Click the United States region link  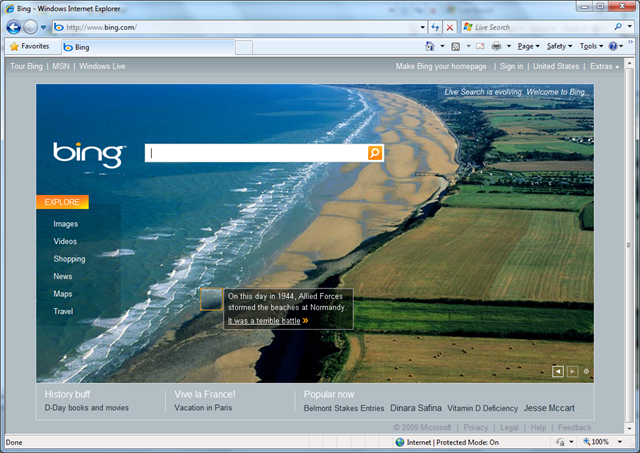[x=556, y=66]
